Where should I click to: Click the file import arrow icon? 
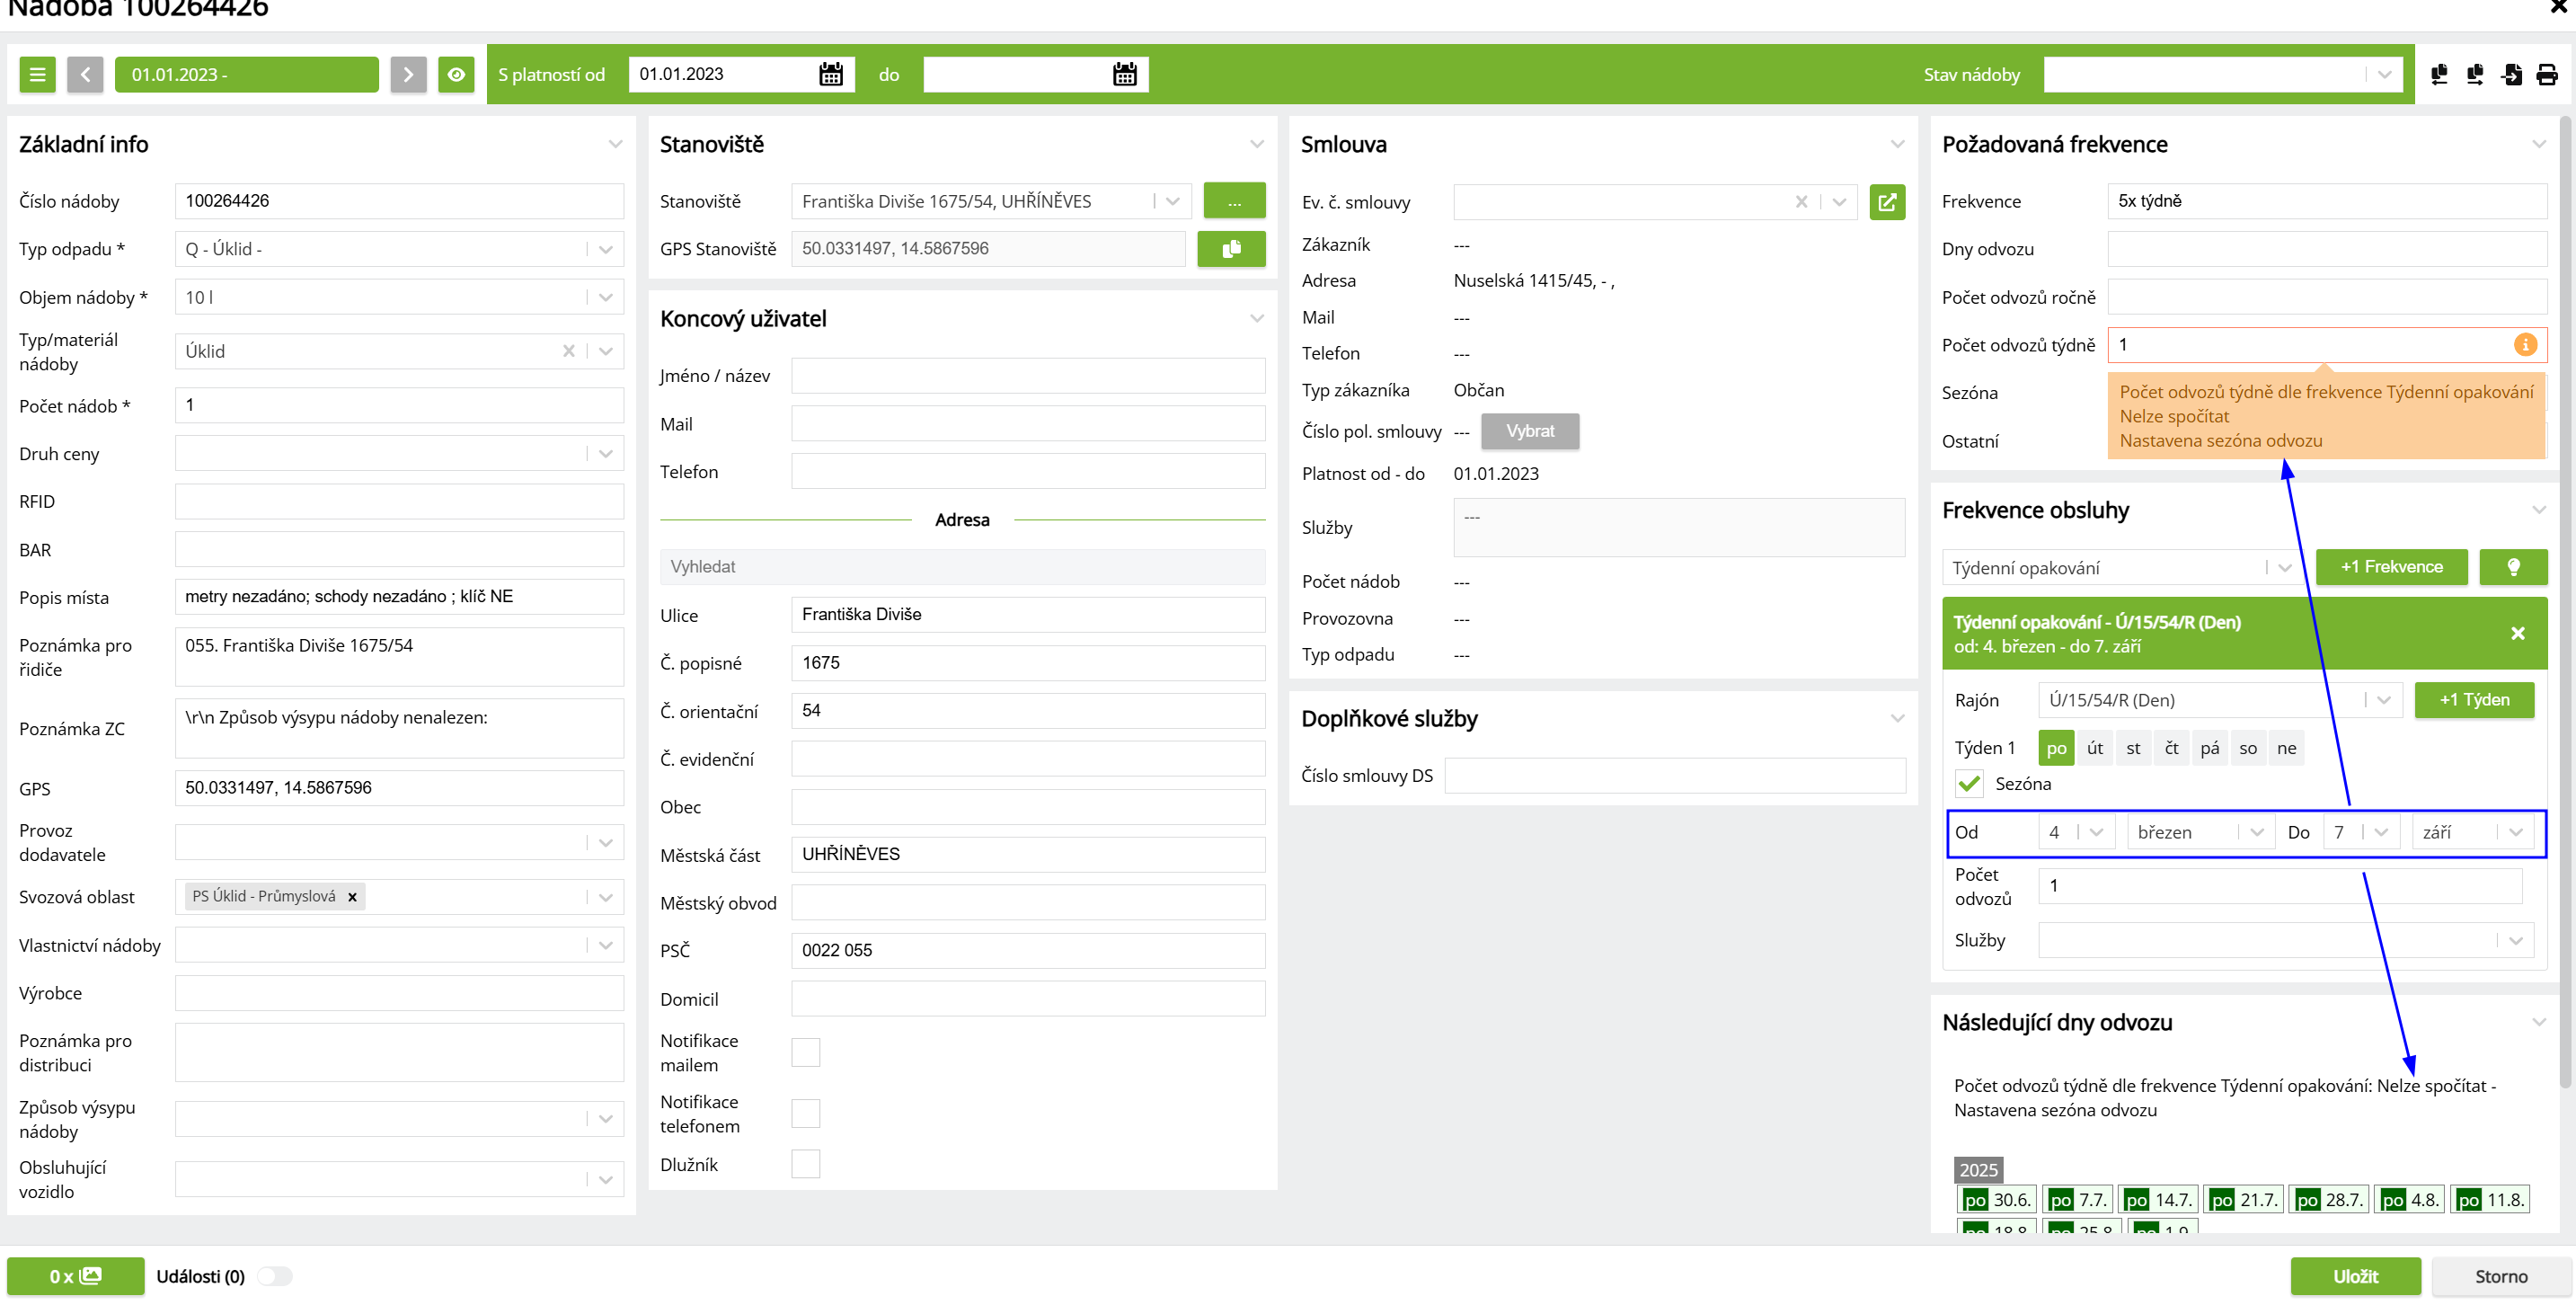(x=2511, y=74)
